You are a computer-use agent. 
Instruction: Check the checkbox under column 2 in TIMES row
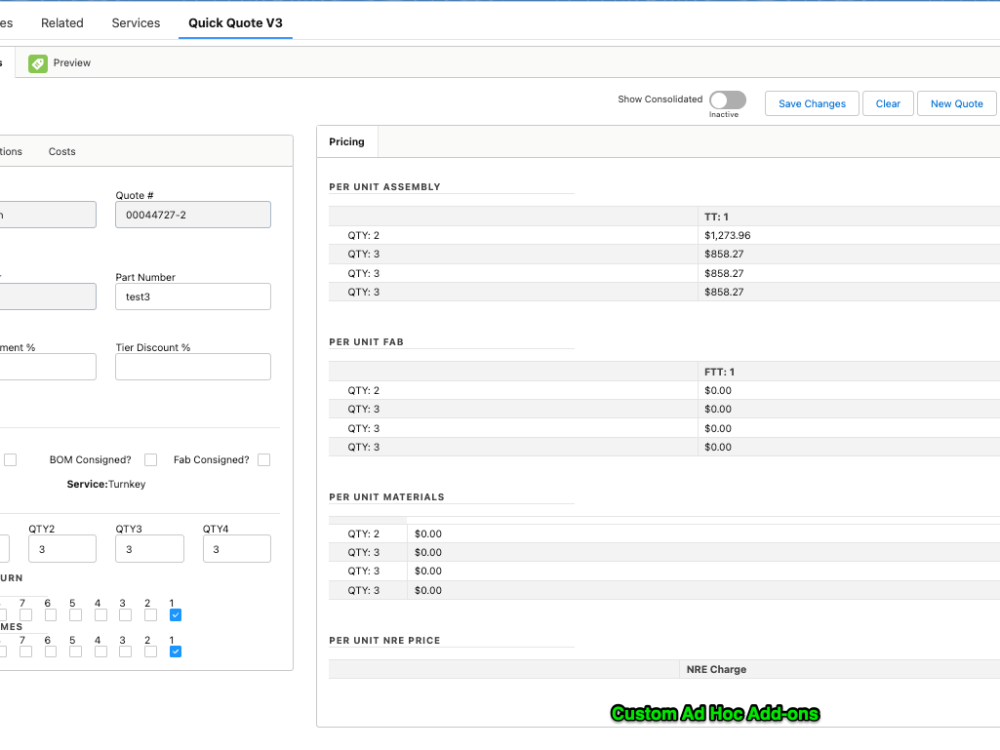point(150,651)
